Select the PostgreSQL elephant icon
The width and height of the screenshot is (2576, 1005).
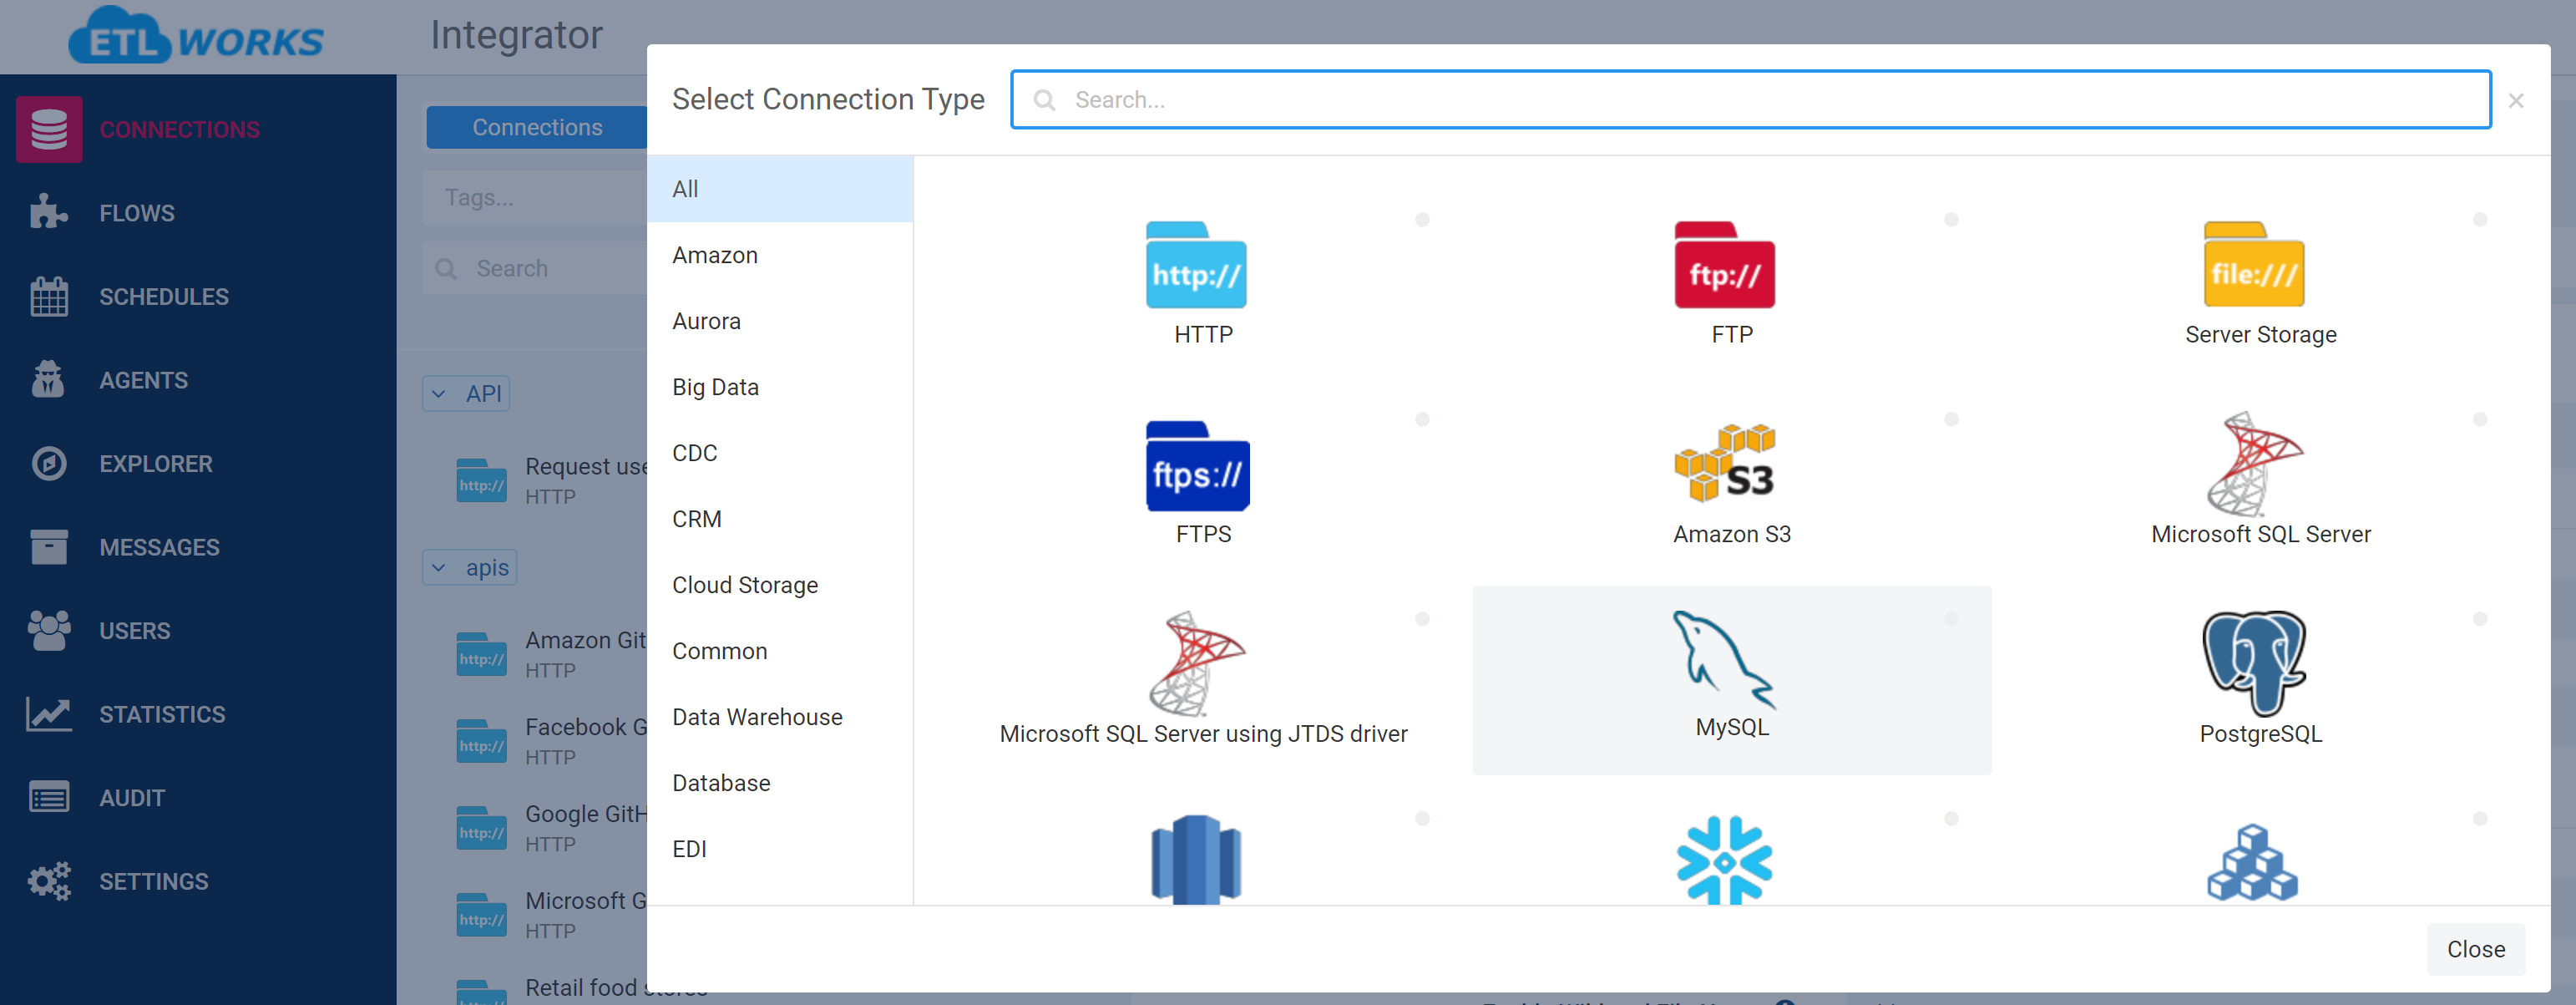click(2254, 663)
